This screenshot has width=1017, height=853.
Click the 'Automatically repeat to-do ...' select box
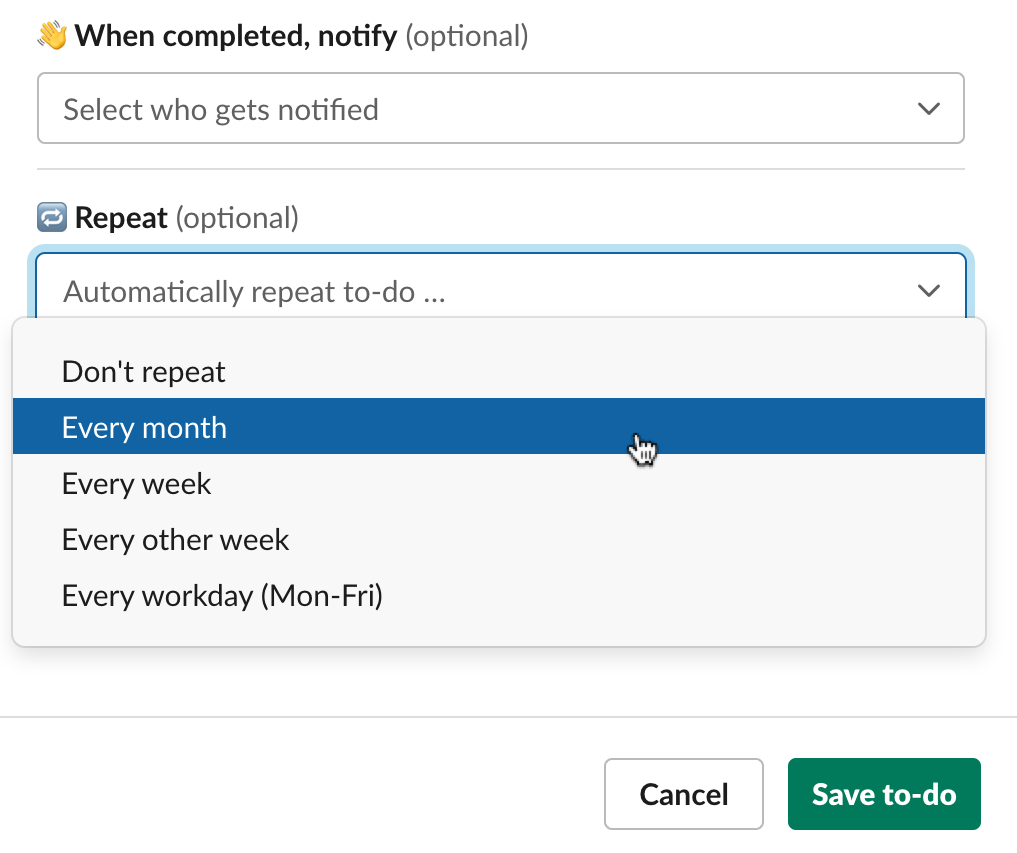tap(501, 286)
